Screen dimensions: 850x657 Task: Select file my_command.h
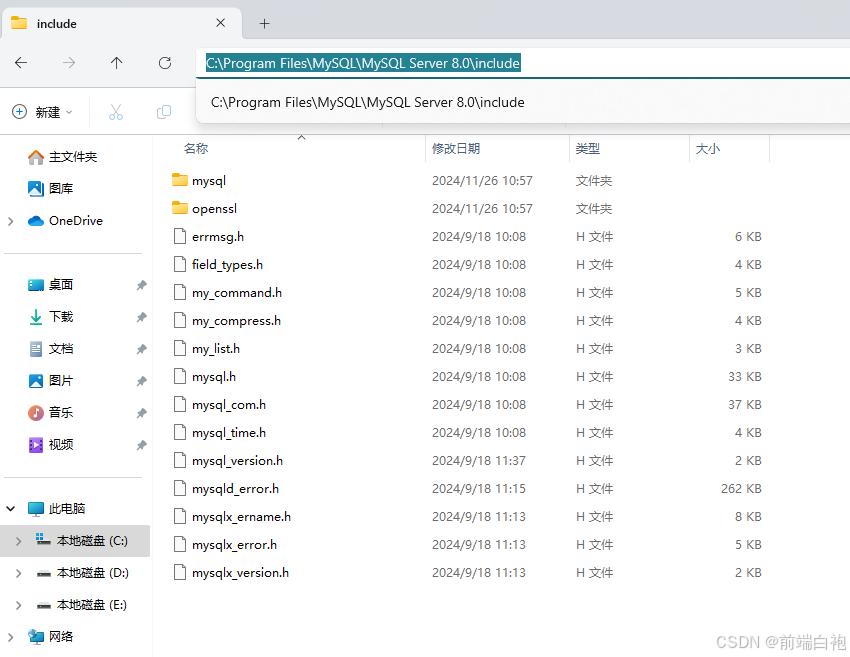(228, 293)
